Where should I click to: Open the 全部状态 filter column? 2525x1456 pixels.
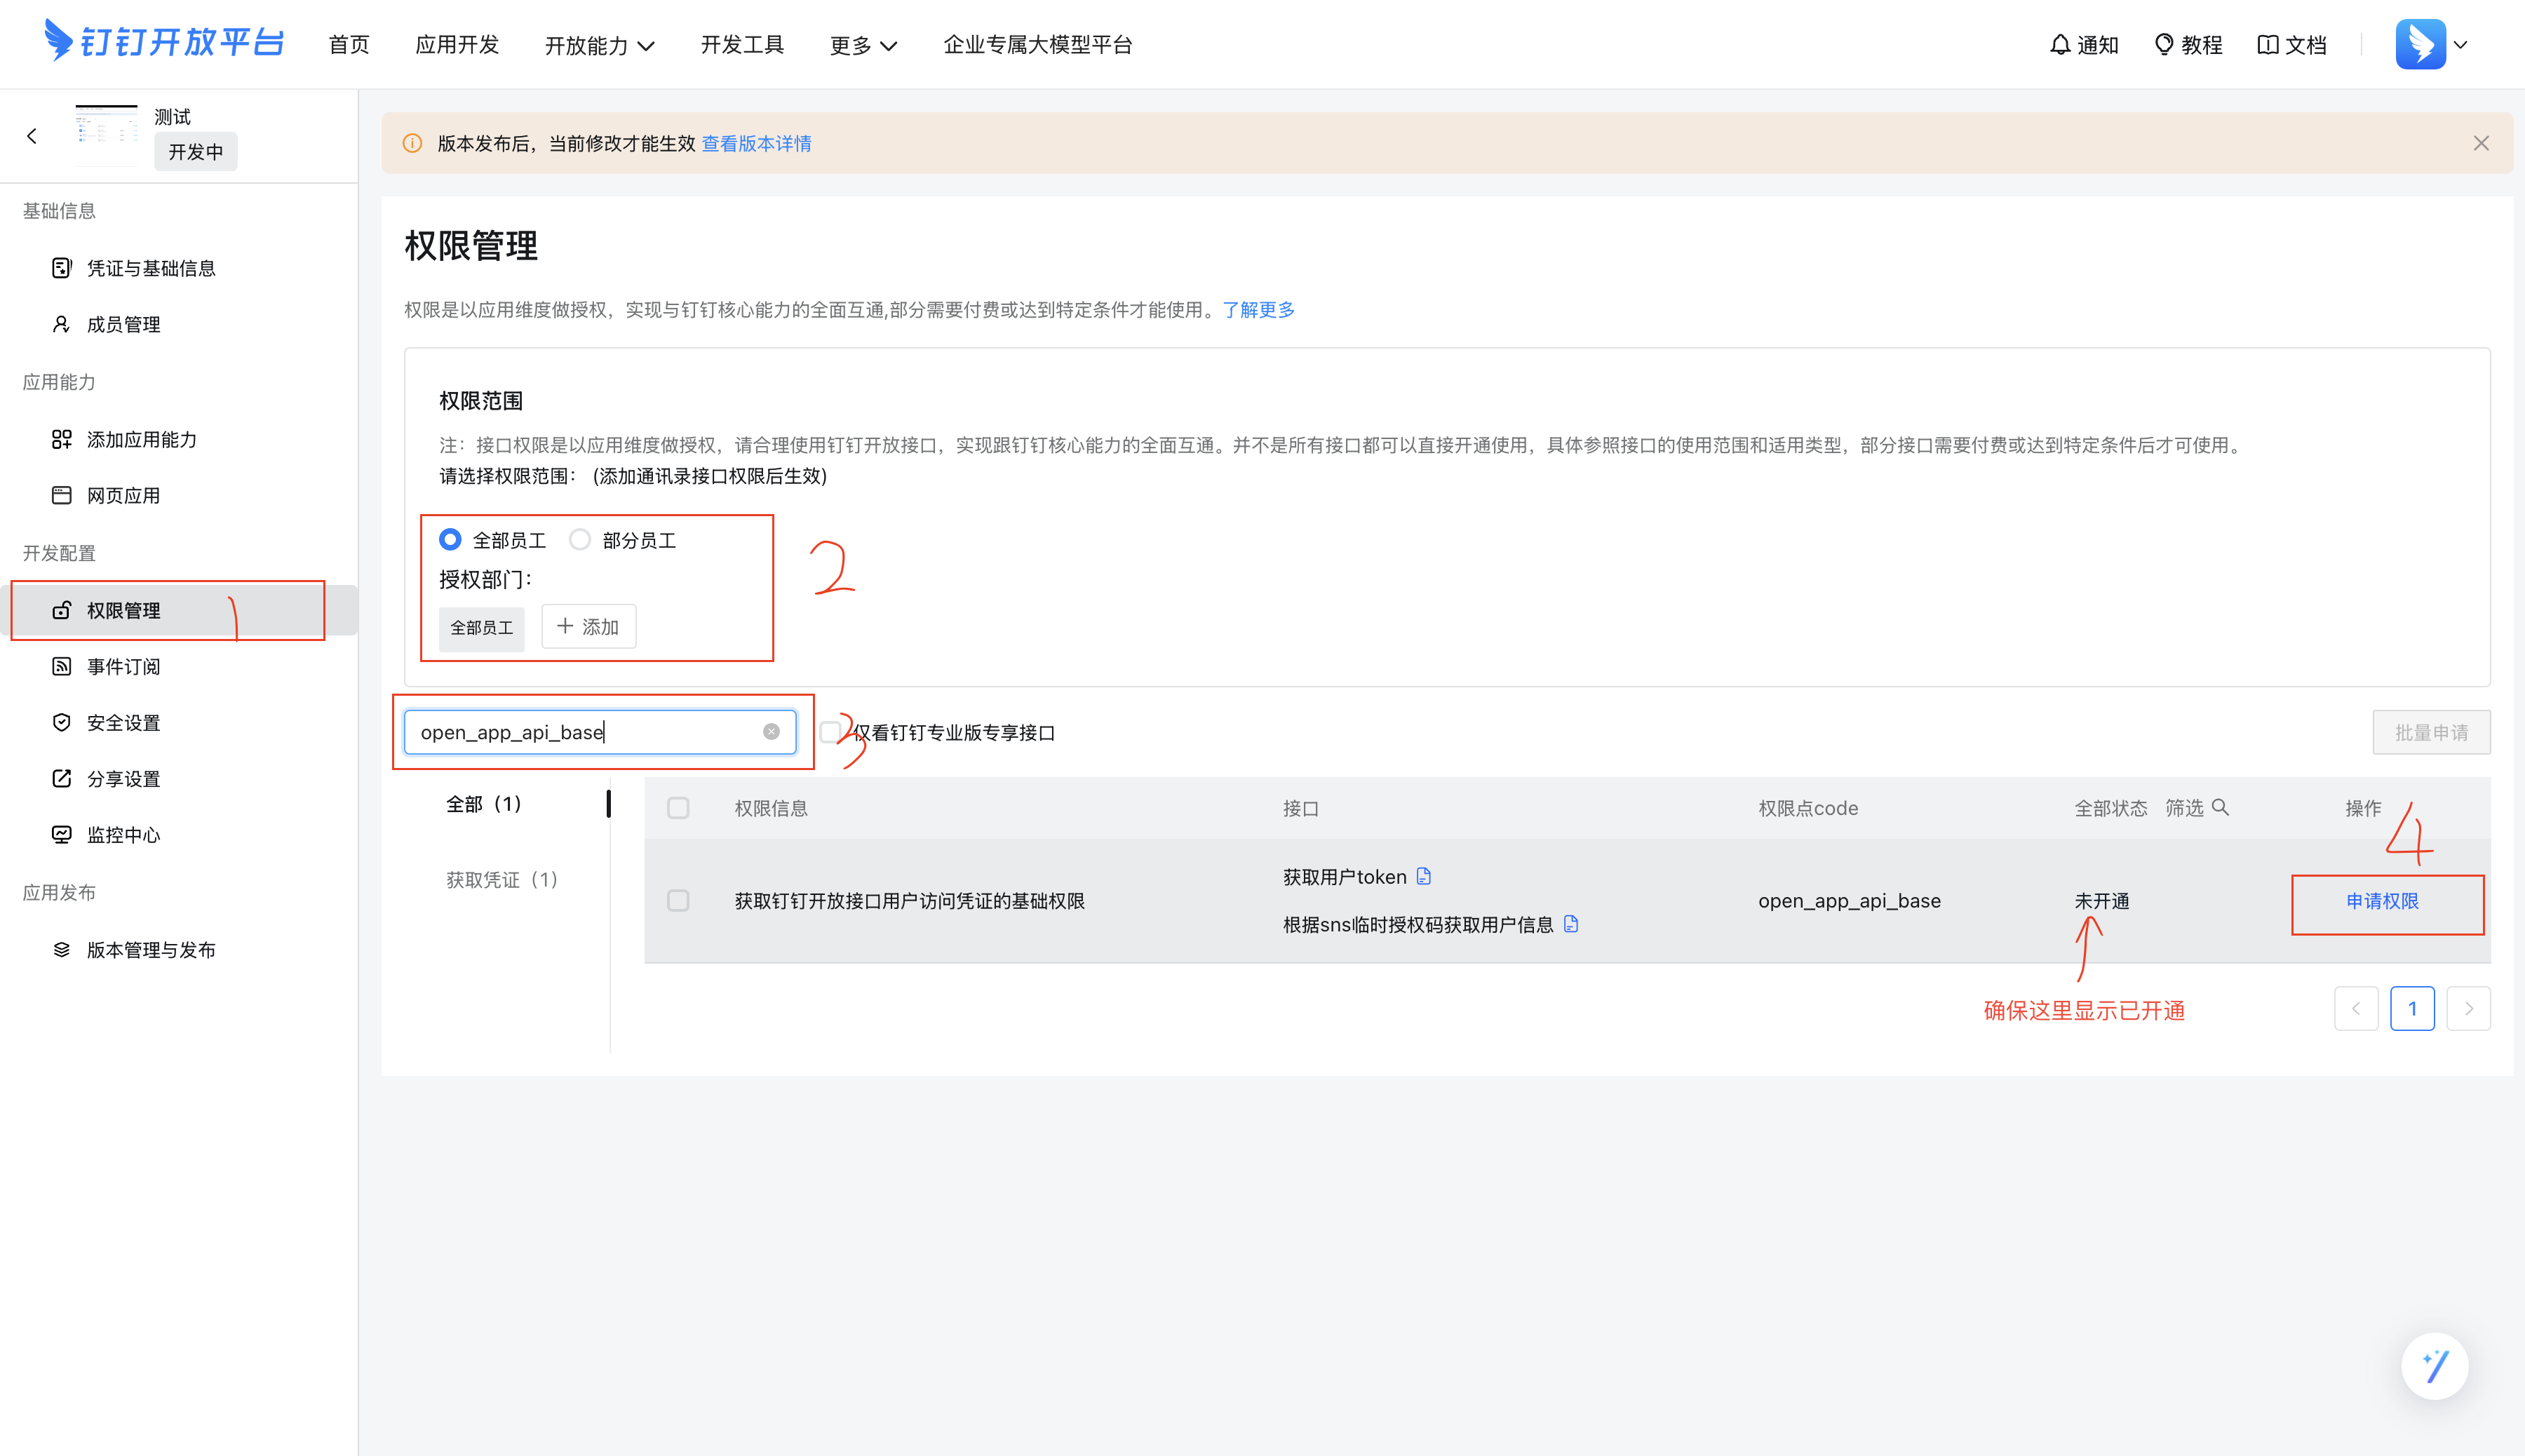2110,808
